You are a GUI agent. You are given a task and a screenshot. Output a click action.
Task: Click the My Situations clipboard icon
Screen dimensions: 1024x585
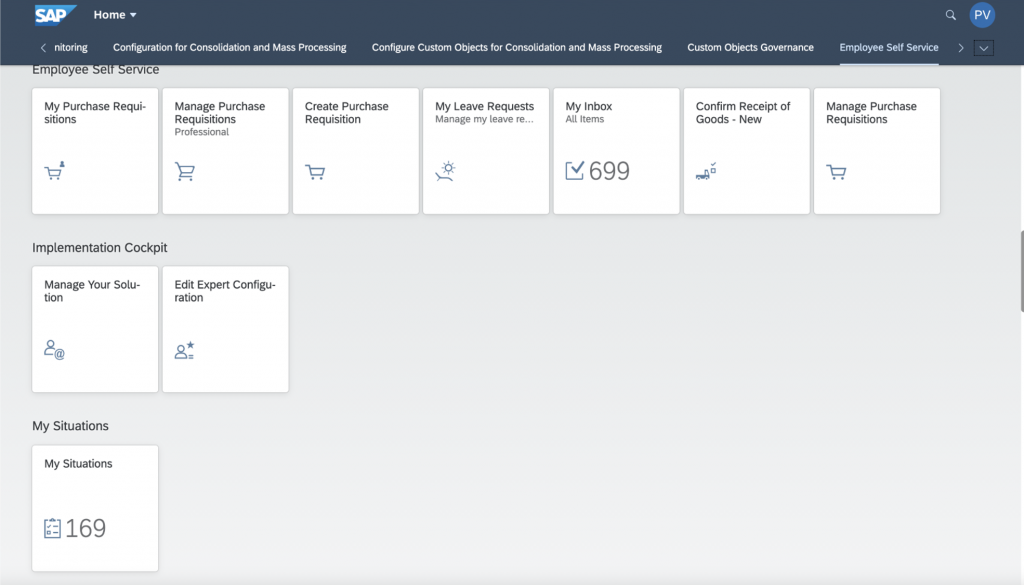pos(52,528)
